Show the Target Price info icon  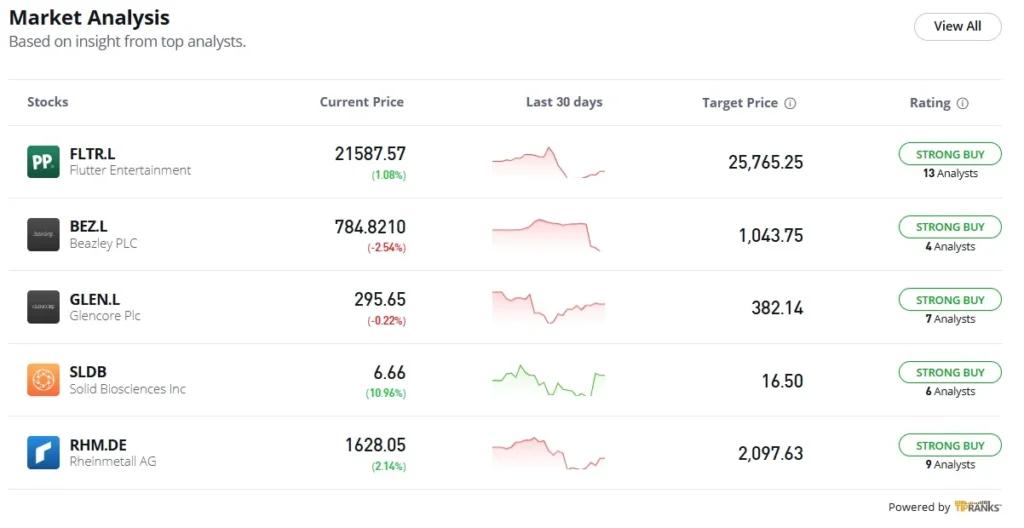tap(790, 103)
